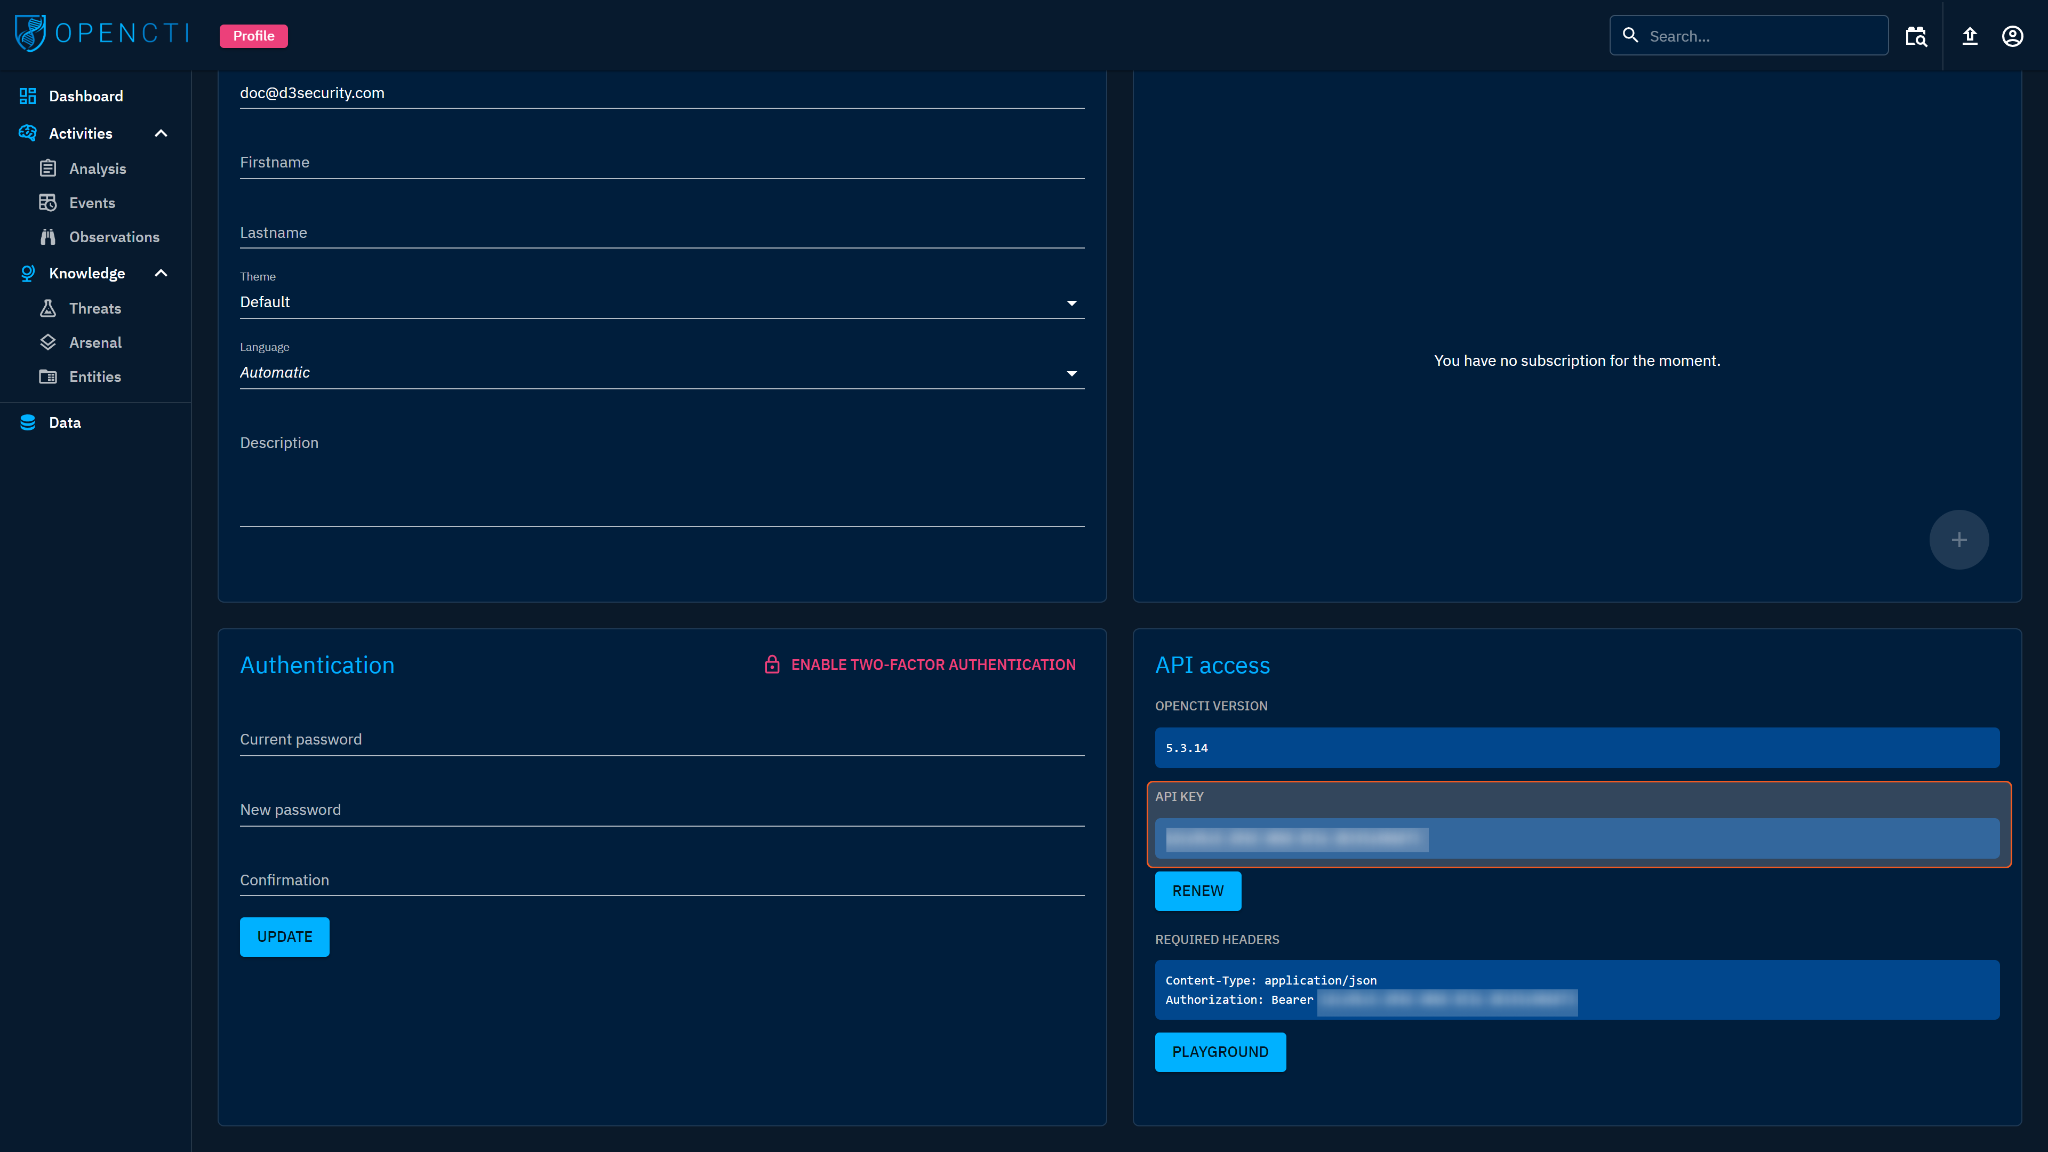Open the Events menu item
This screenshot has height=1152, width=2048.
pyautogui.click(x=92, y=203)
